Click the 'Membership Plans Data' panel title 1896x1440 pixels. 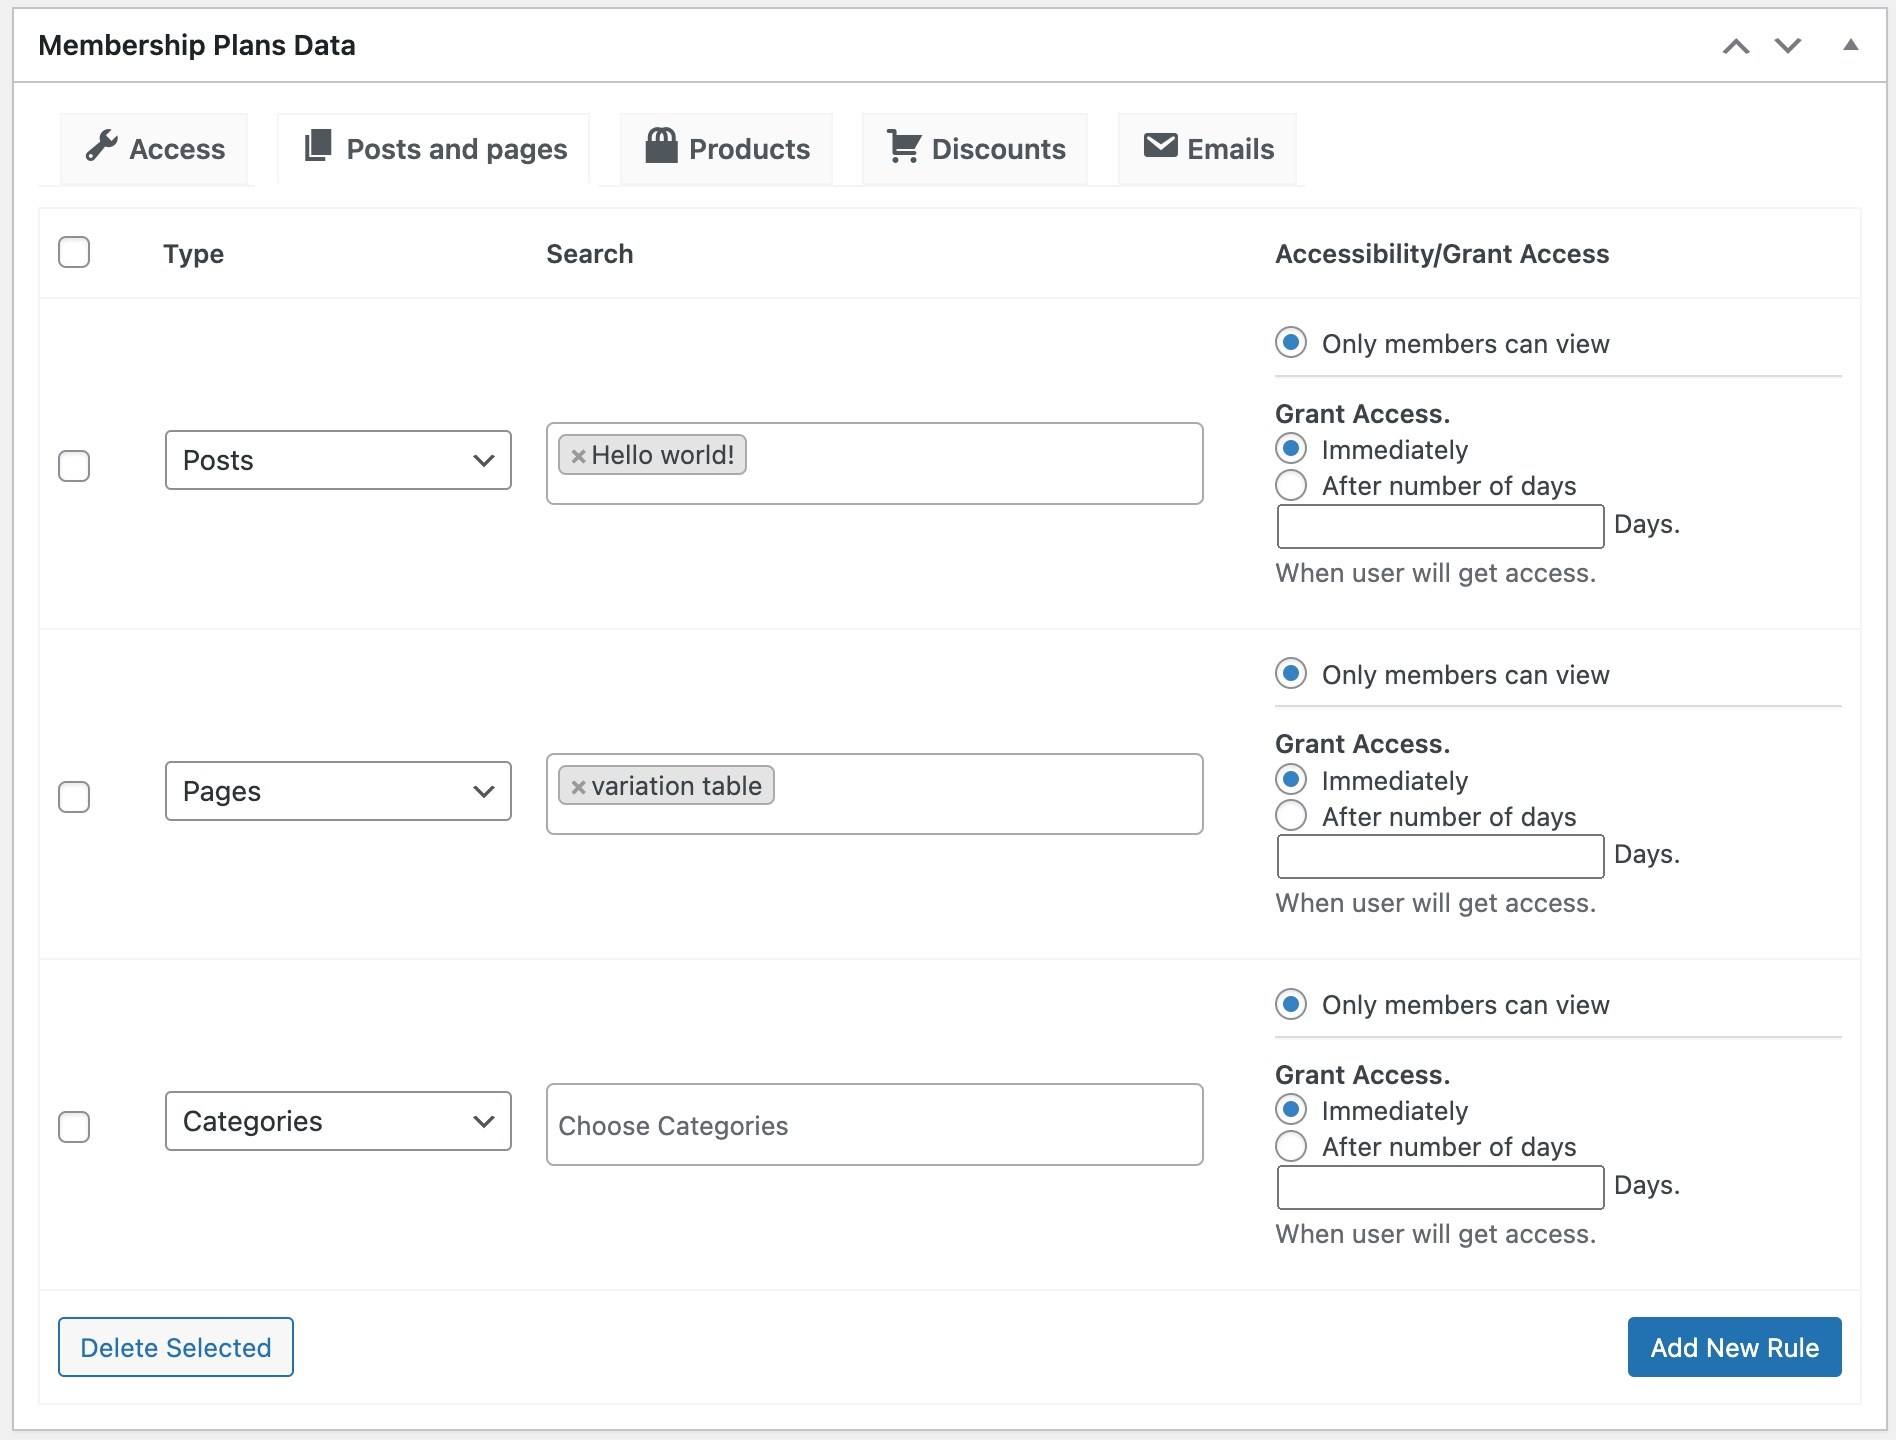(197, 45)
